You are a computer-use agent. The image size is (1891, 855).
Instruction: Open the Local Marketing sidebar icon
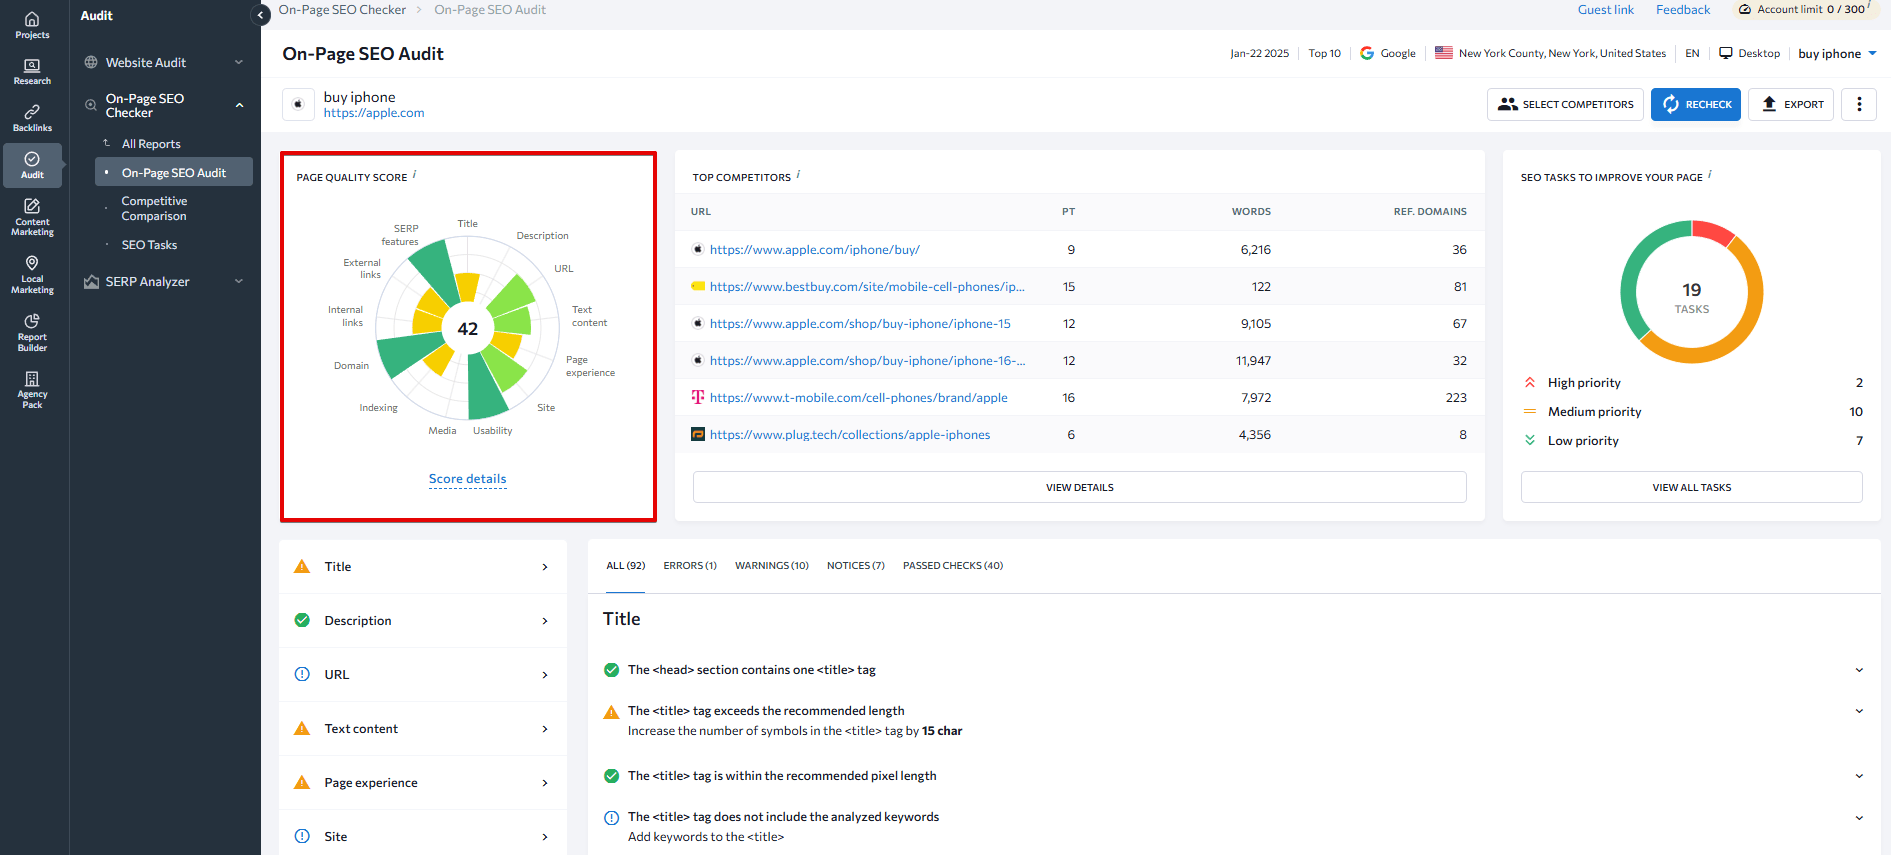pyautogui.click(x=32, y=274)
